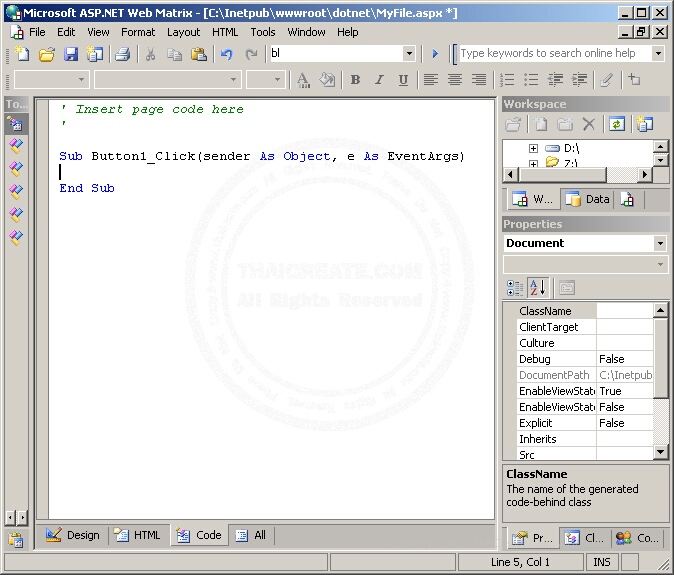Viewport: 674px width, 575px height.
Task: Click the background color bucket icon
Action: [327, 80]
